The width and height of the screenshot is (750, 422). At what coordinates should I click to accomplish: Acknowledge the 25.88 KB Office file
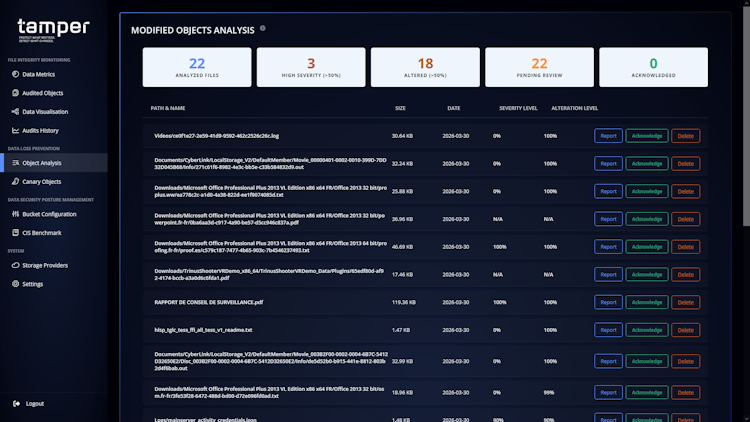pyautogui.click(x=646, y=191)
